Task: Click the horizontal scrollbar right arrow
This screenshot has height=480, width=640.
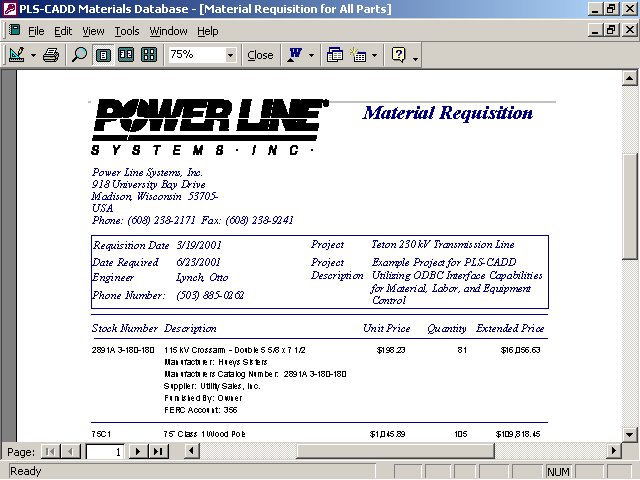Action: tap(613, 451)
